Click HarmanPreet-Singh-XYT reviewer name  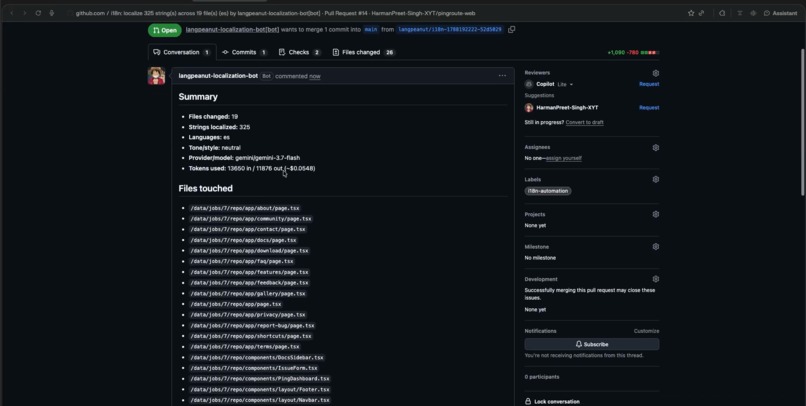pos(567,108)
